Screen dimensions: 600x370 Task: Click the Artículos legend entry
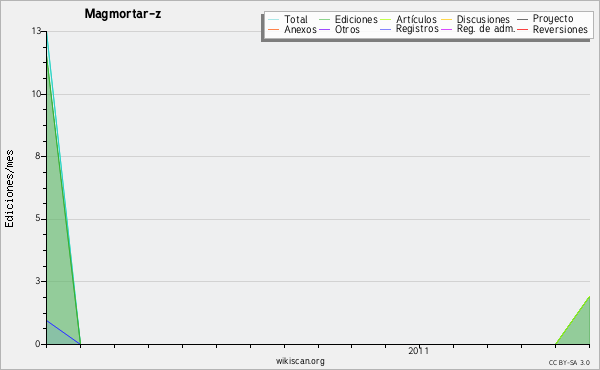pyautogui.click(x=408, y=19)
